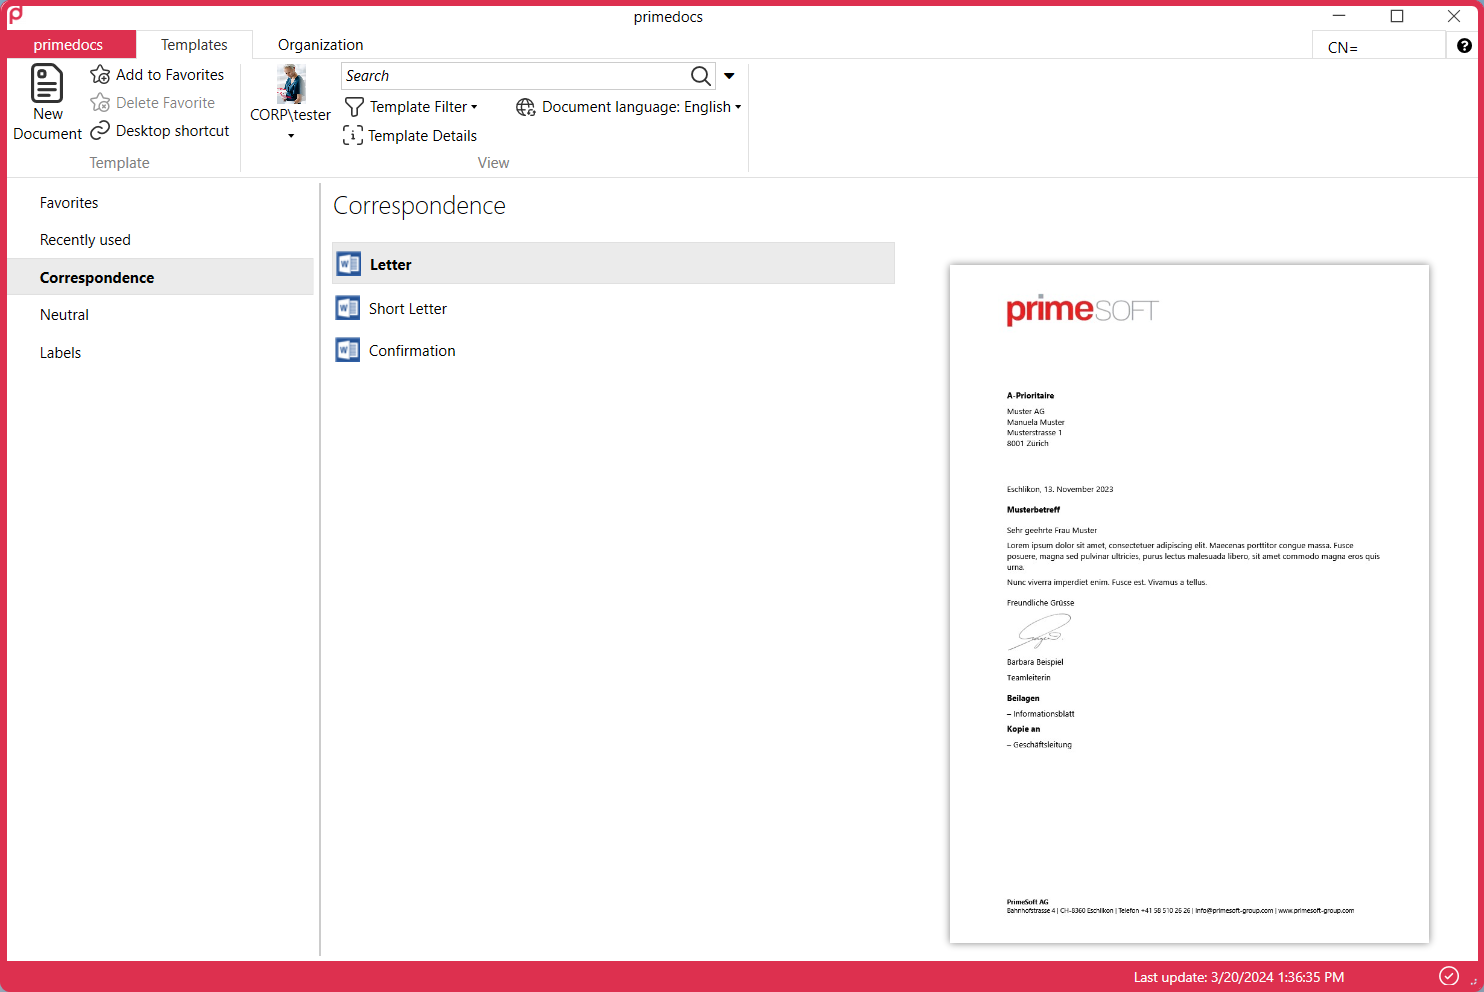Screen dimensions: 1484x992
Task: Expand the CORP\tester profile dropdown arrow
Action: point(291,136)
